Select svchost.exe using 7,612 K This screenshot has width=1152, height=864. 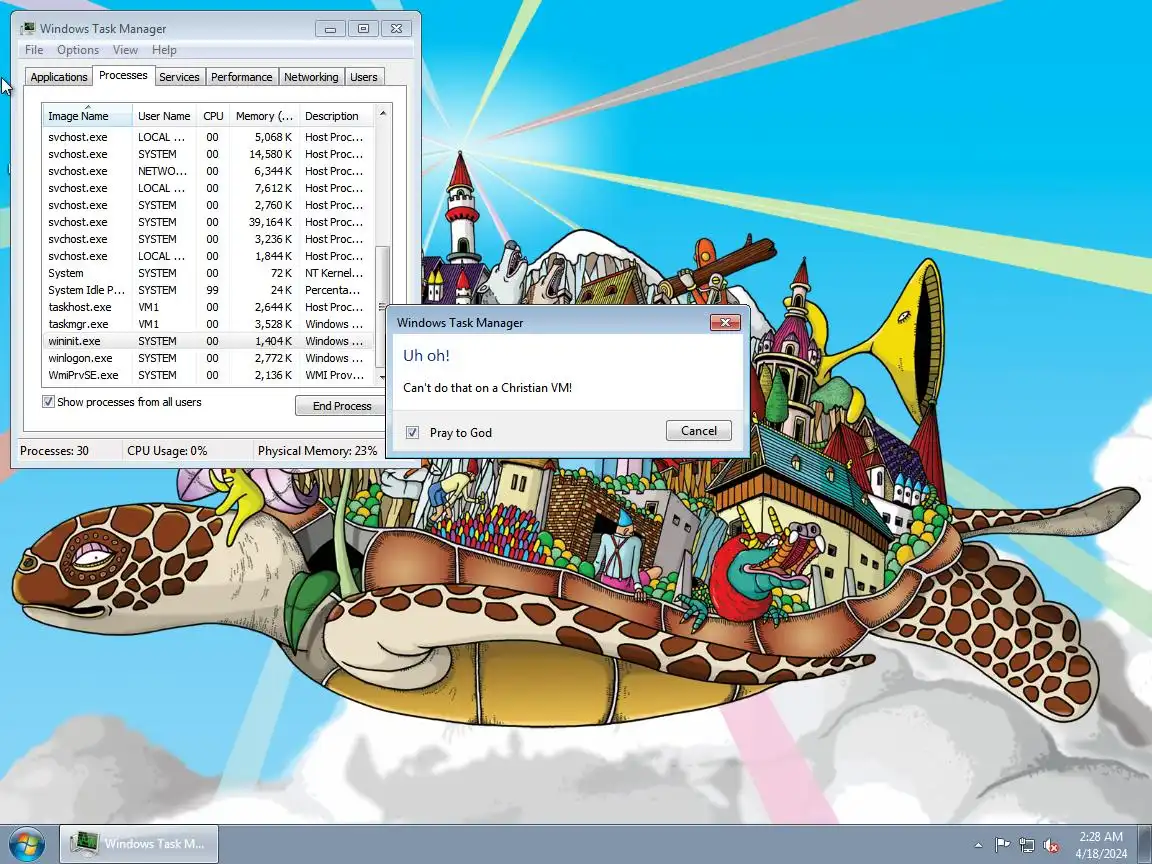208,188
